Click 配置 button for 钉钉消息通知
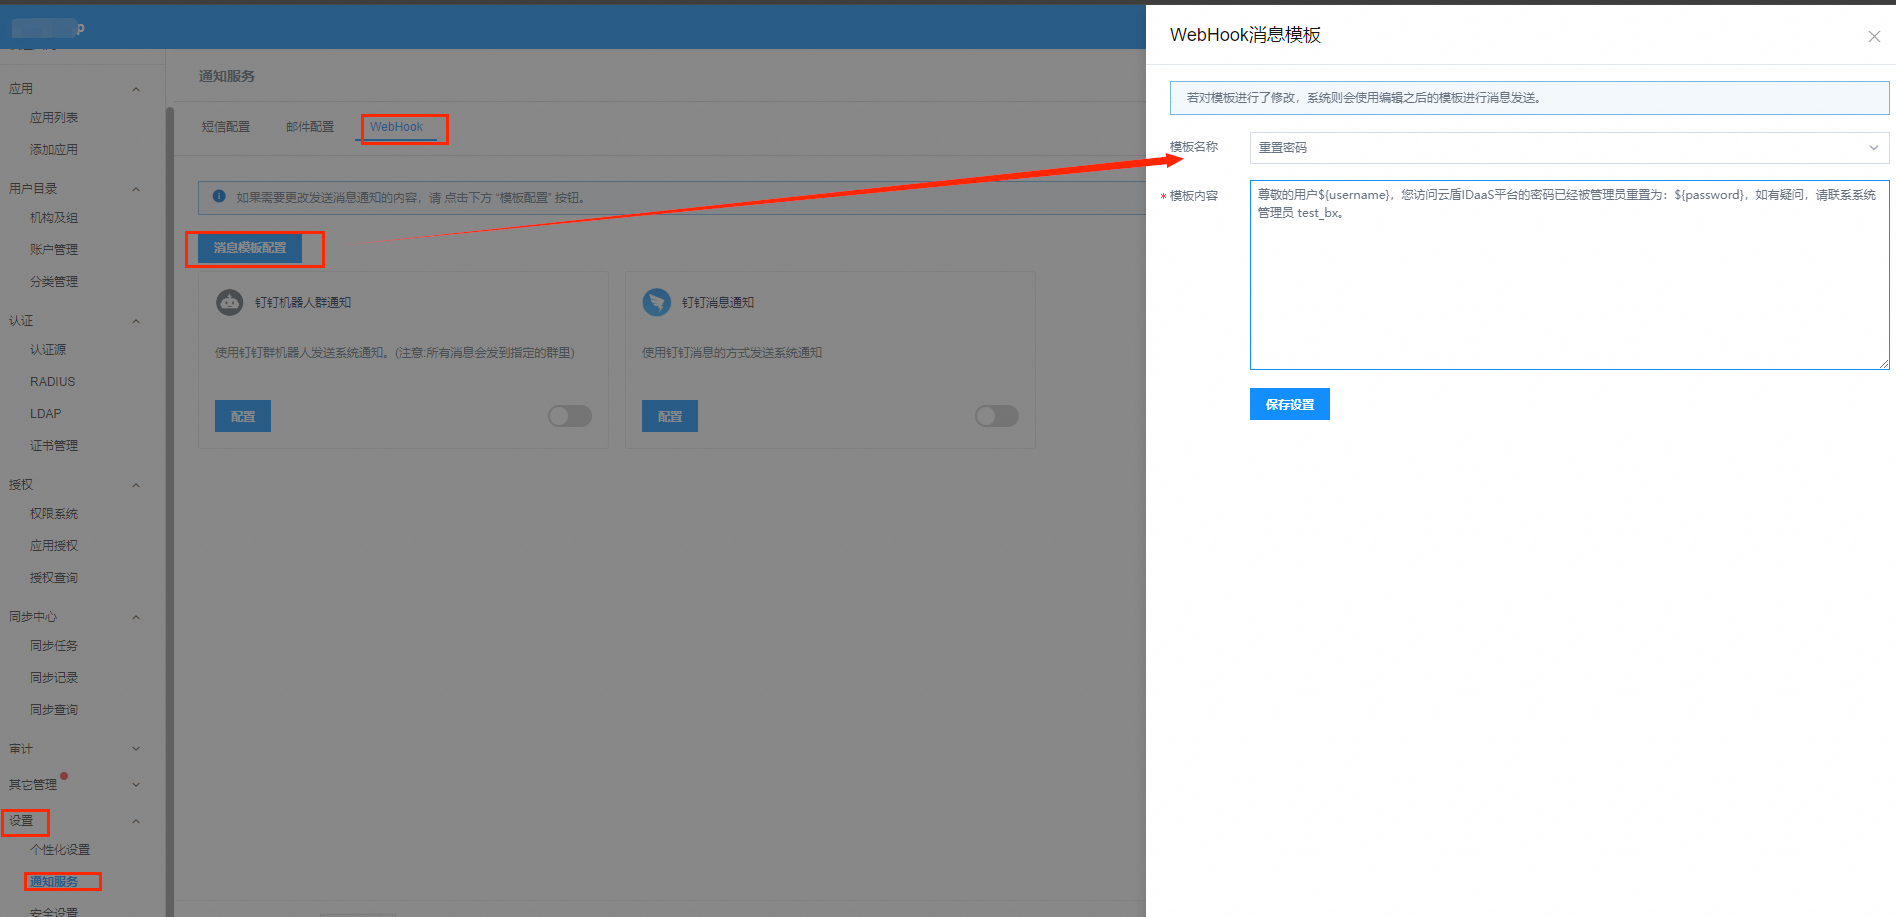The image size is (1896, 917). [x=670, y=416]
